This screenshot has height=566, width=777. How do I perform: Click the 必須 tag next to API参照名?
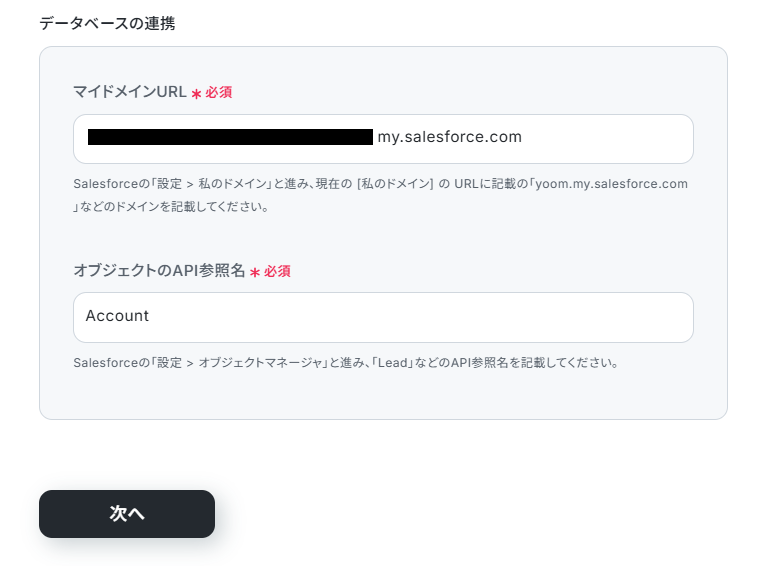tap(277, 271)
